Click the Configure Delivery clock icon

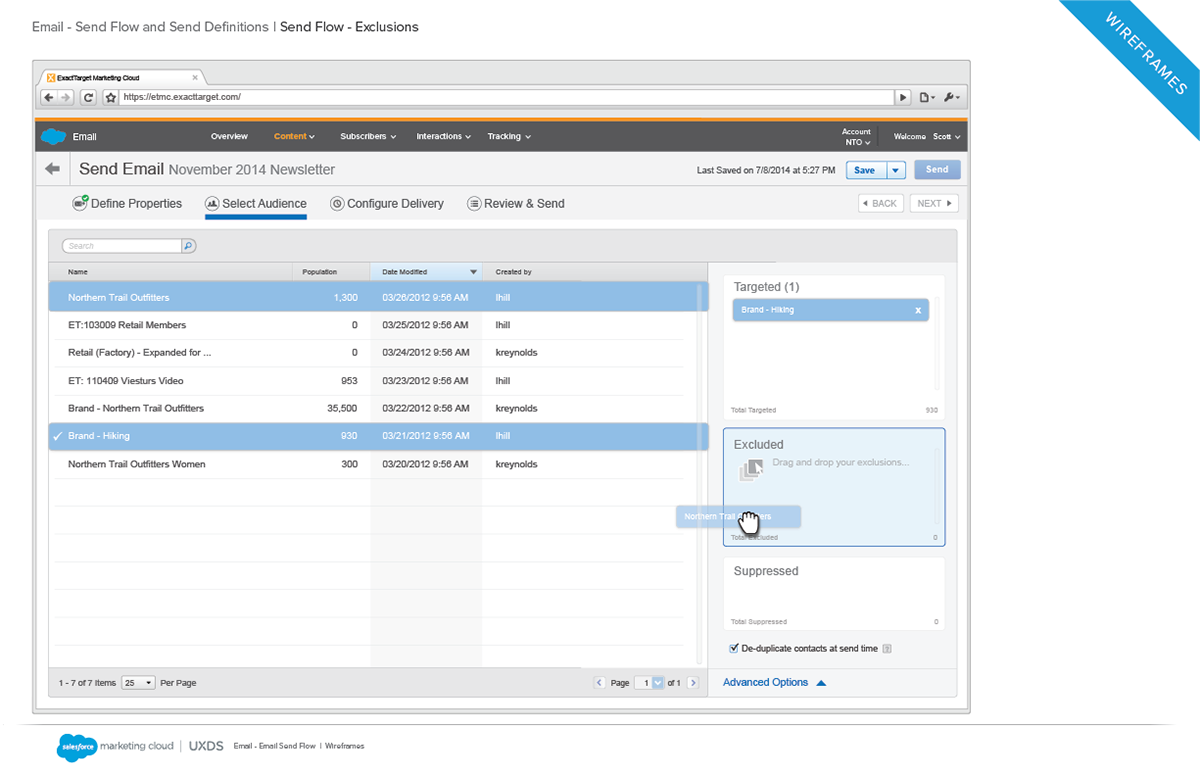337,204
